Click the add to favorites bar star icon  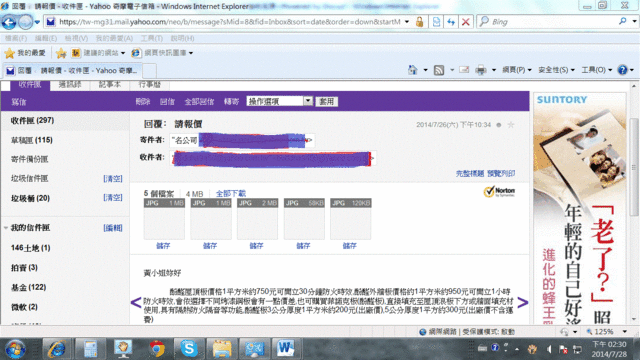point(61,53)
